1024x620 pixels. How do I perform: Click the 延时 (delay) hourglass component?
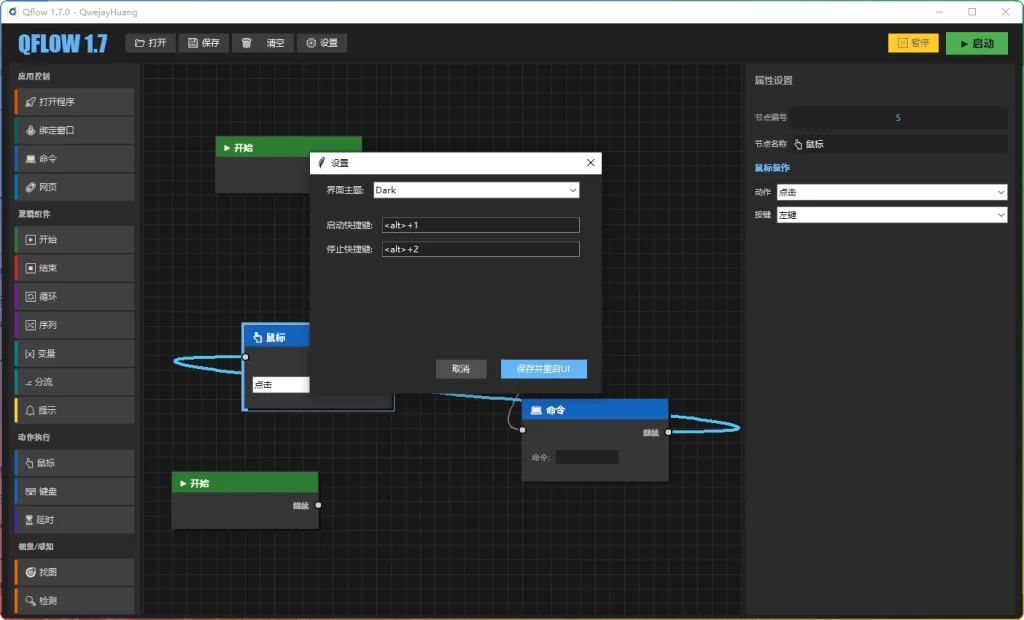(74, 520)
